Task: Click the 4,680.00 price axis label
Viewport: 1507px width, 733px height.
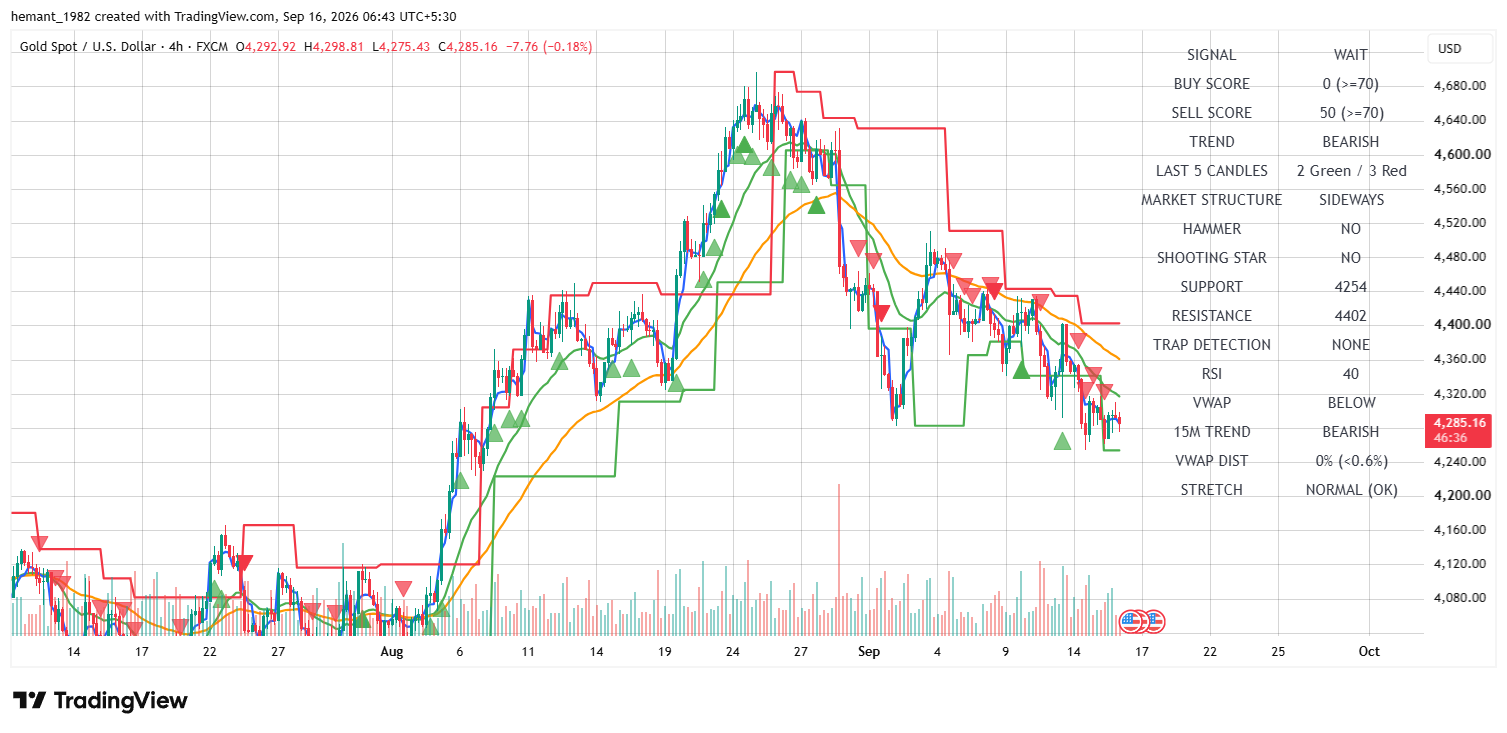Action: coord(1459,85)
